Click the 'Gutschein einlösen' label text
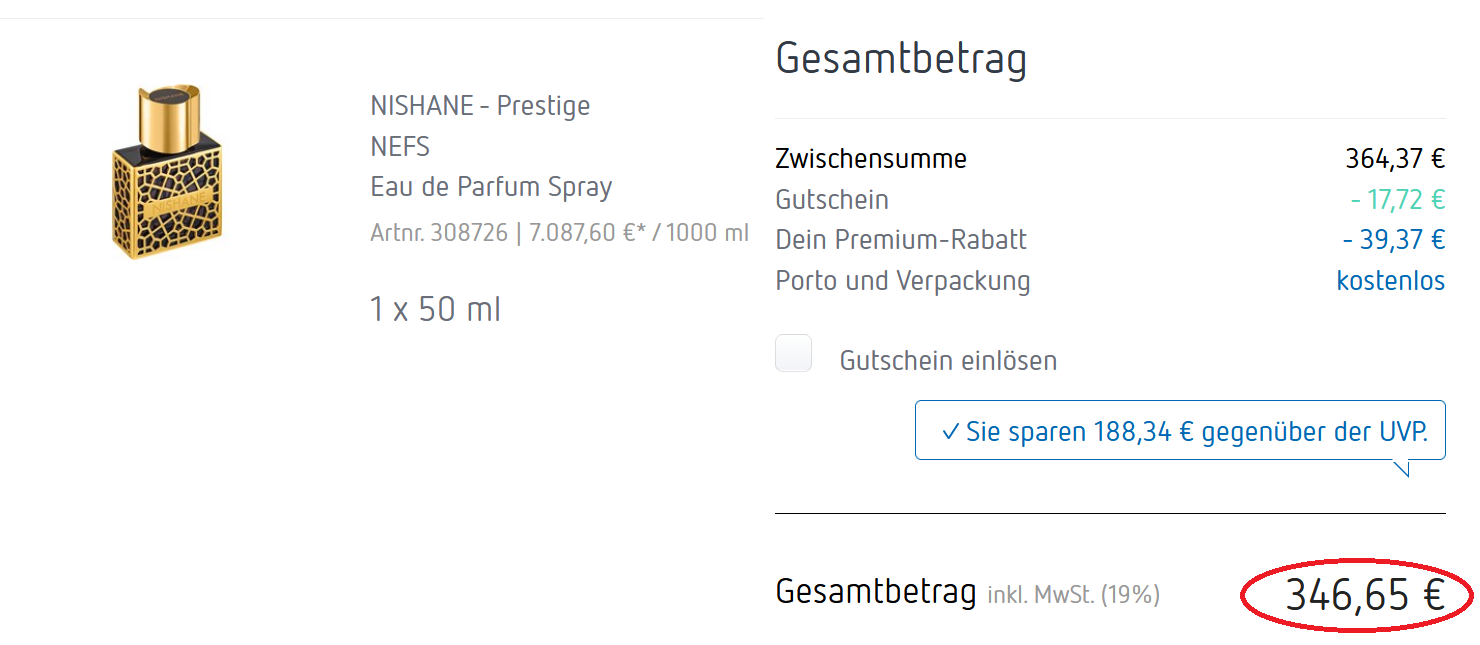Screen dimensions: 1480x645 pos(948,361)
